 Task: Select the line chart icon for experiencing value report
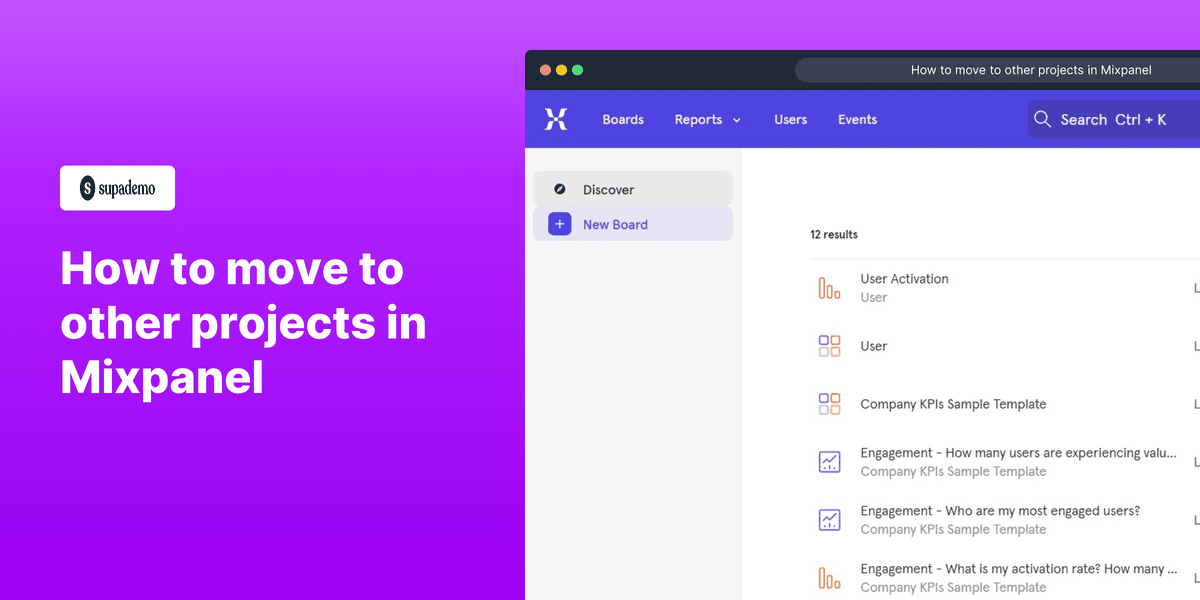(x=829, y=461)
